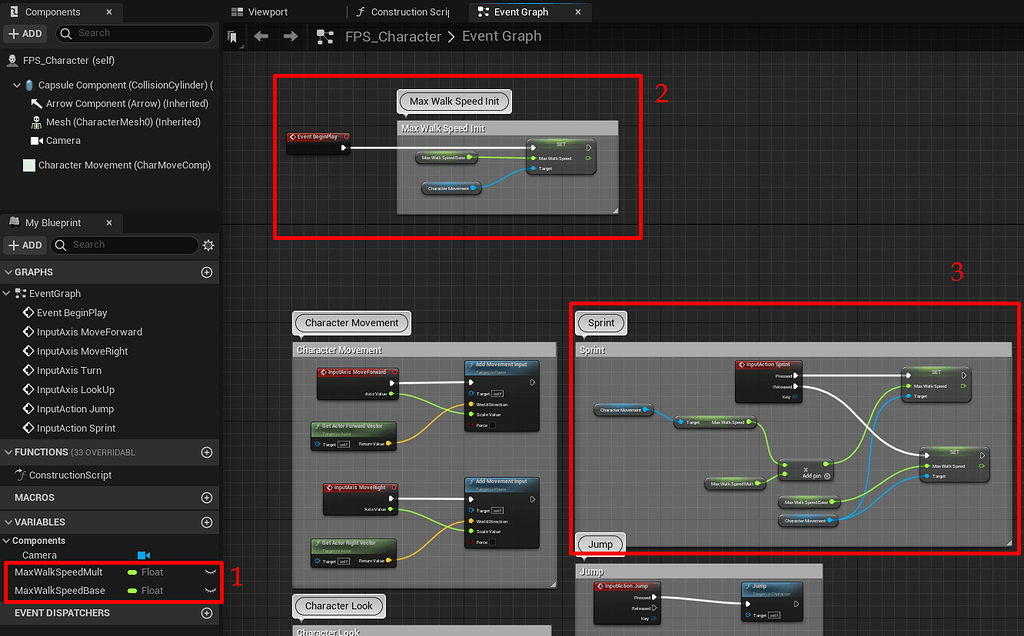This screenshot has height=636, width=1024.
Task: Click the add function plus icon on FUNCTIONS
Action: [207, 452]
